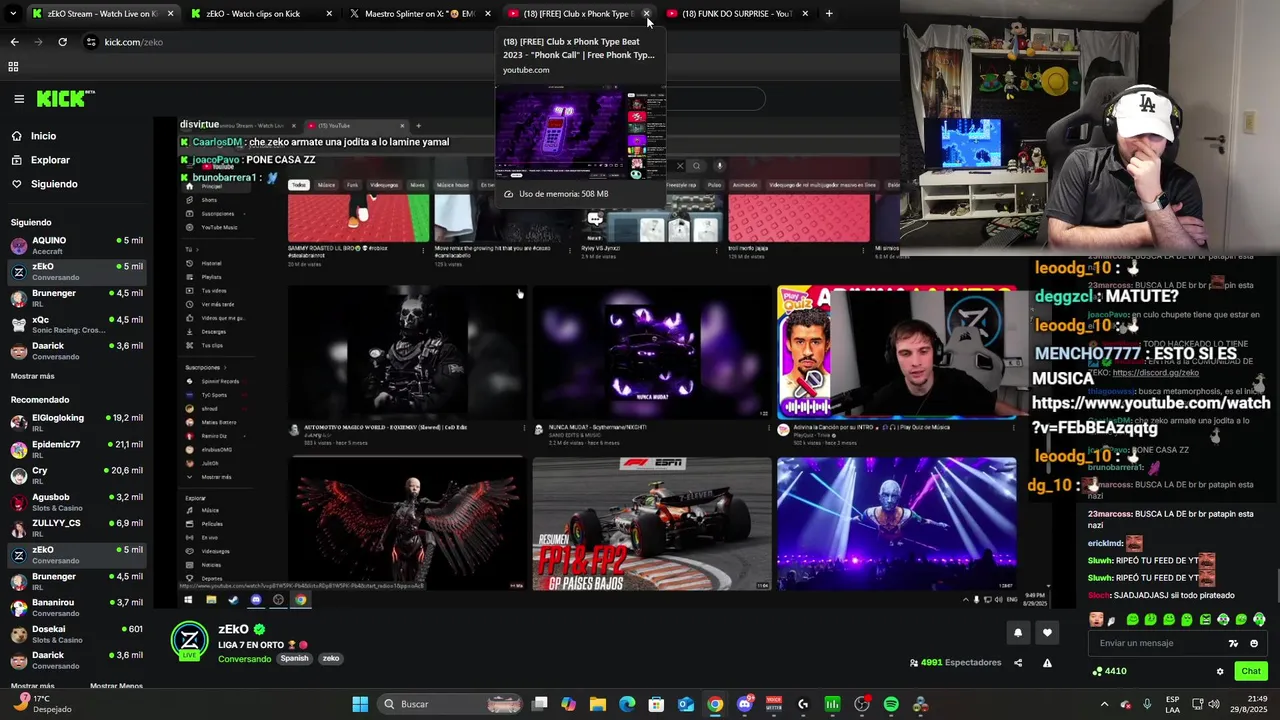Image resolution: width=1280 pixels, height=720 pixels.
Task: Open site info icon beside kick.com address
Action: [91, 42]
